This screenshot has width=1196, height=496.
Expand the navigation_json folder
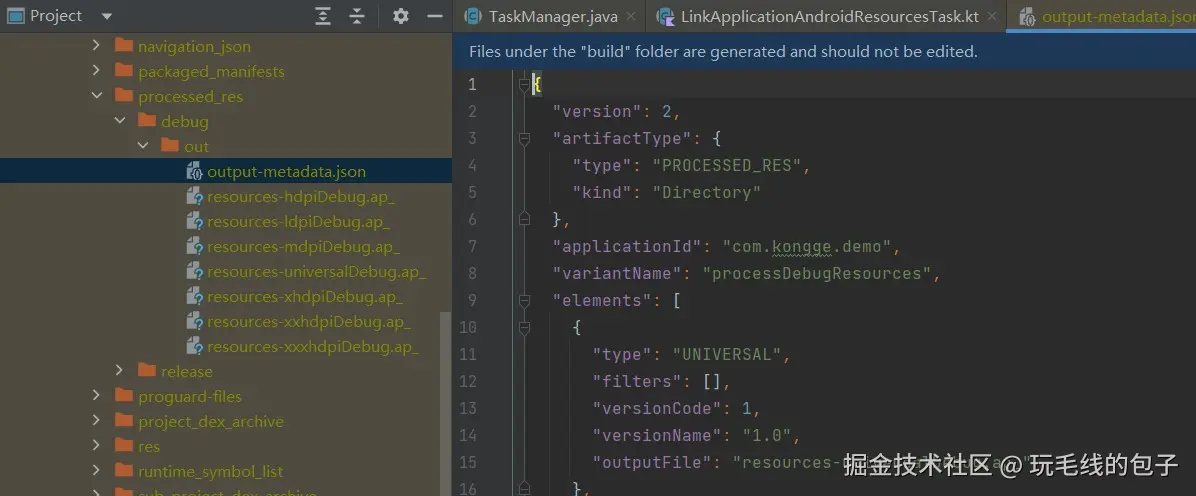[x=96, y=47]
